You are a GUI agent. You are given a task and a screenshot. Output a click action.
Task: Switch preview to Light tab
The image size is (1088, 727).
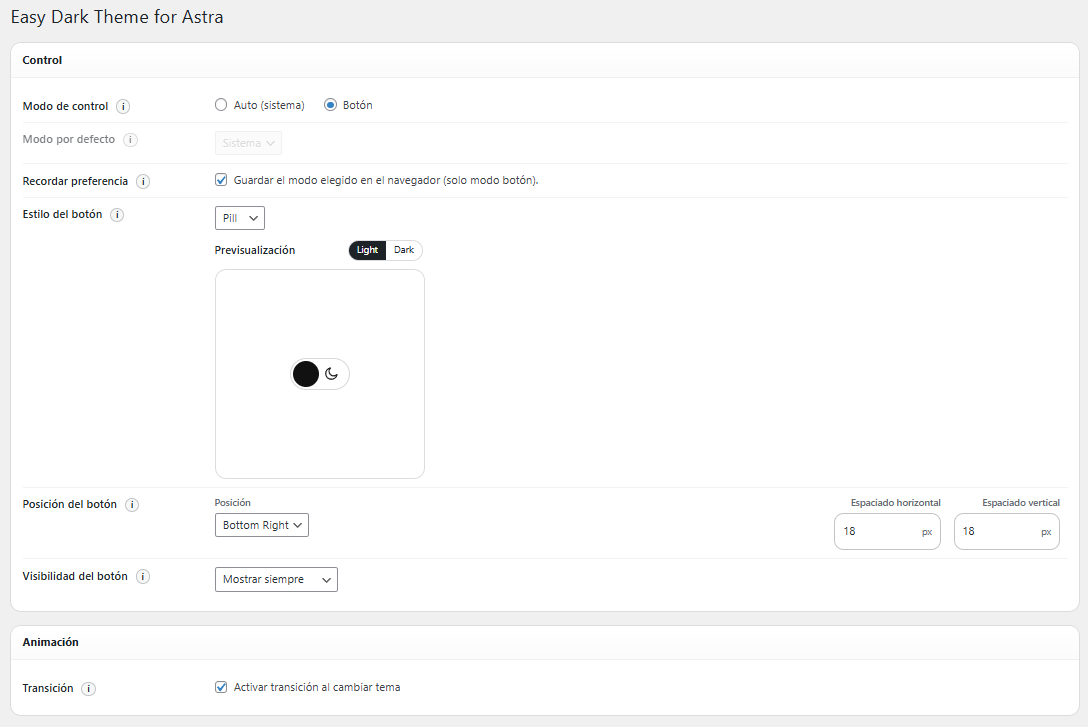coord(367,250)
